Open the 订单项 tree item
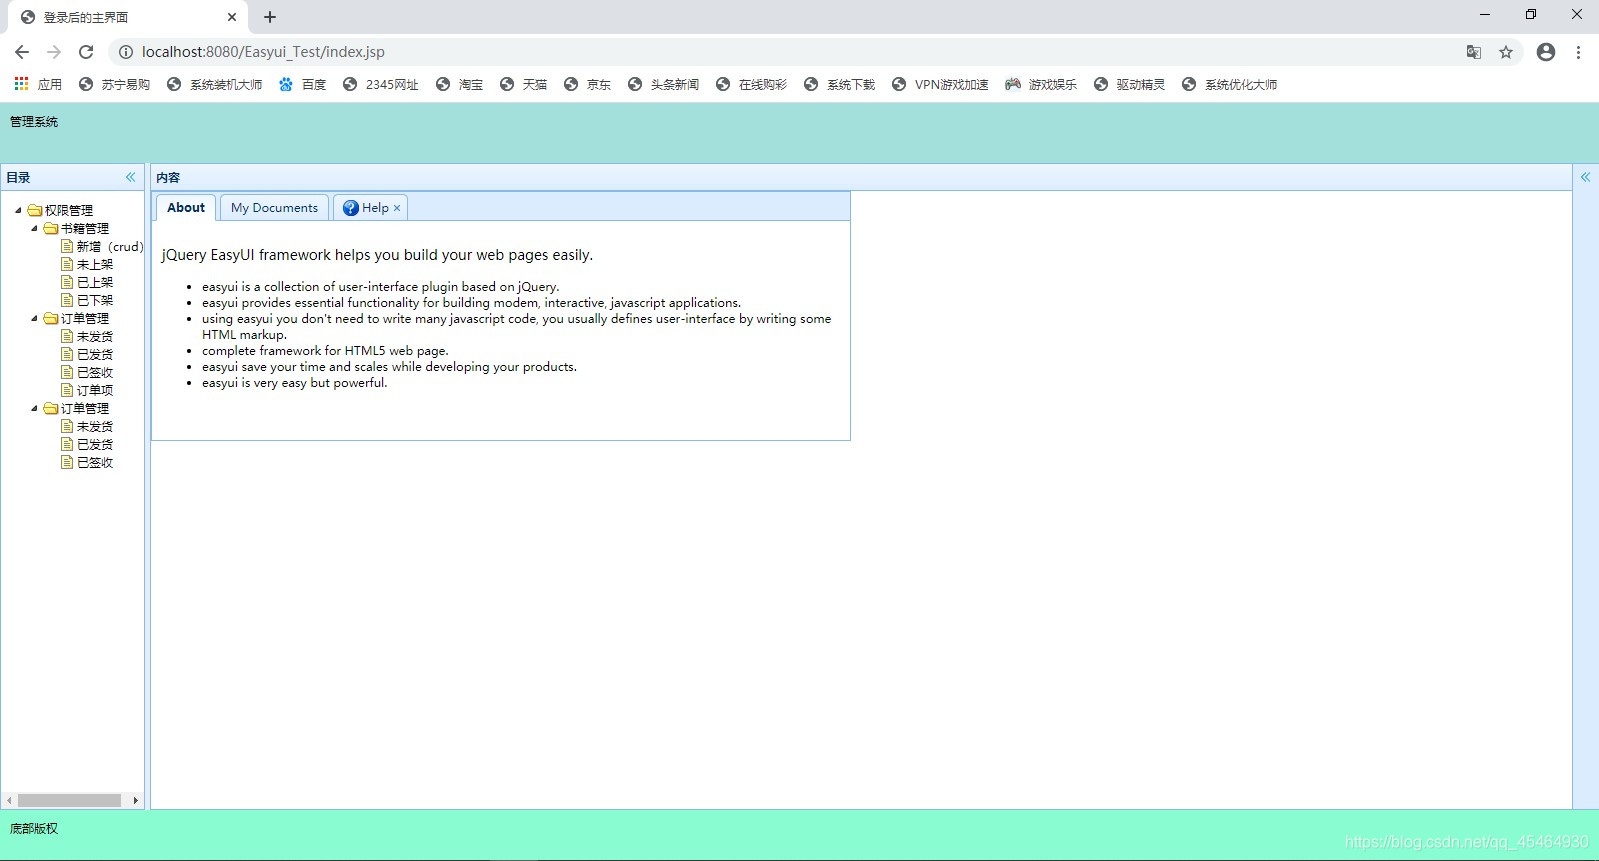The height and width of the screenshot is (861, 1599). (x=95, y=390)
